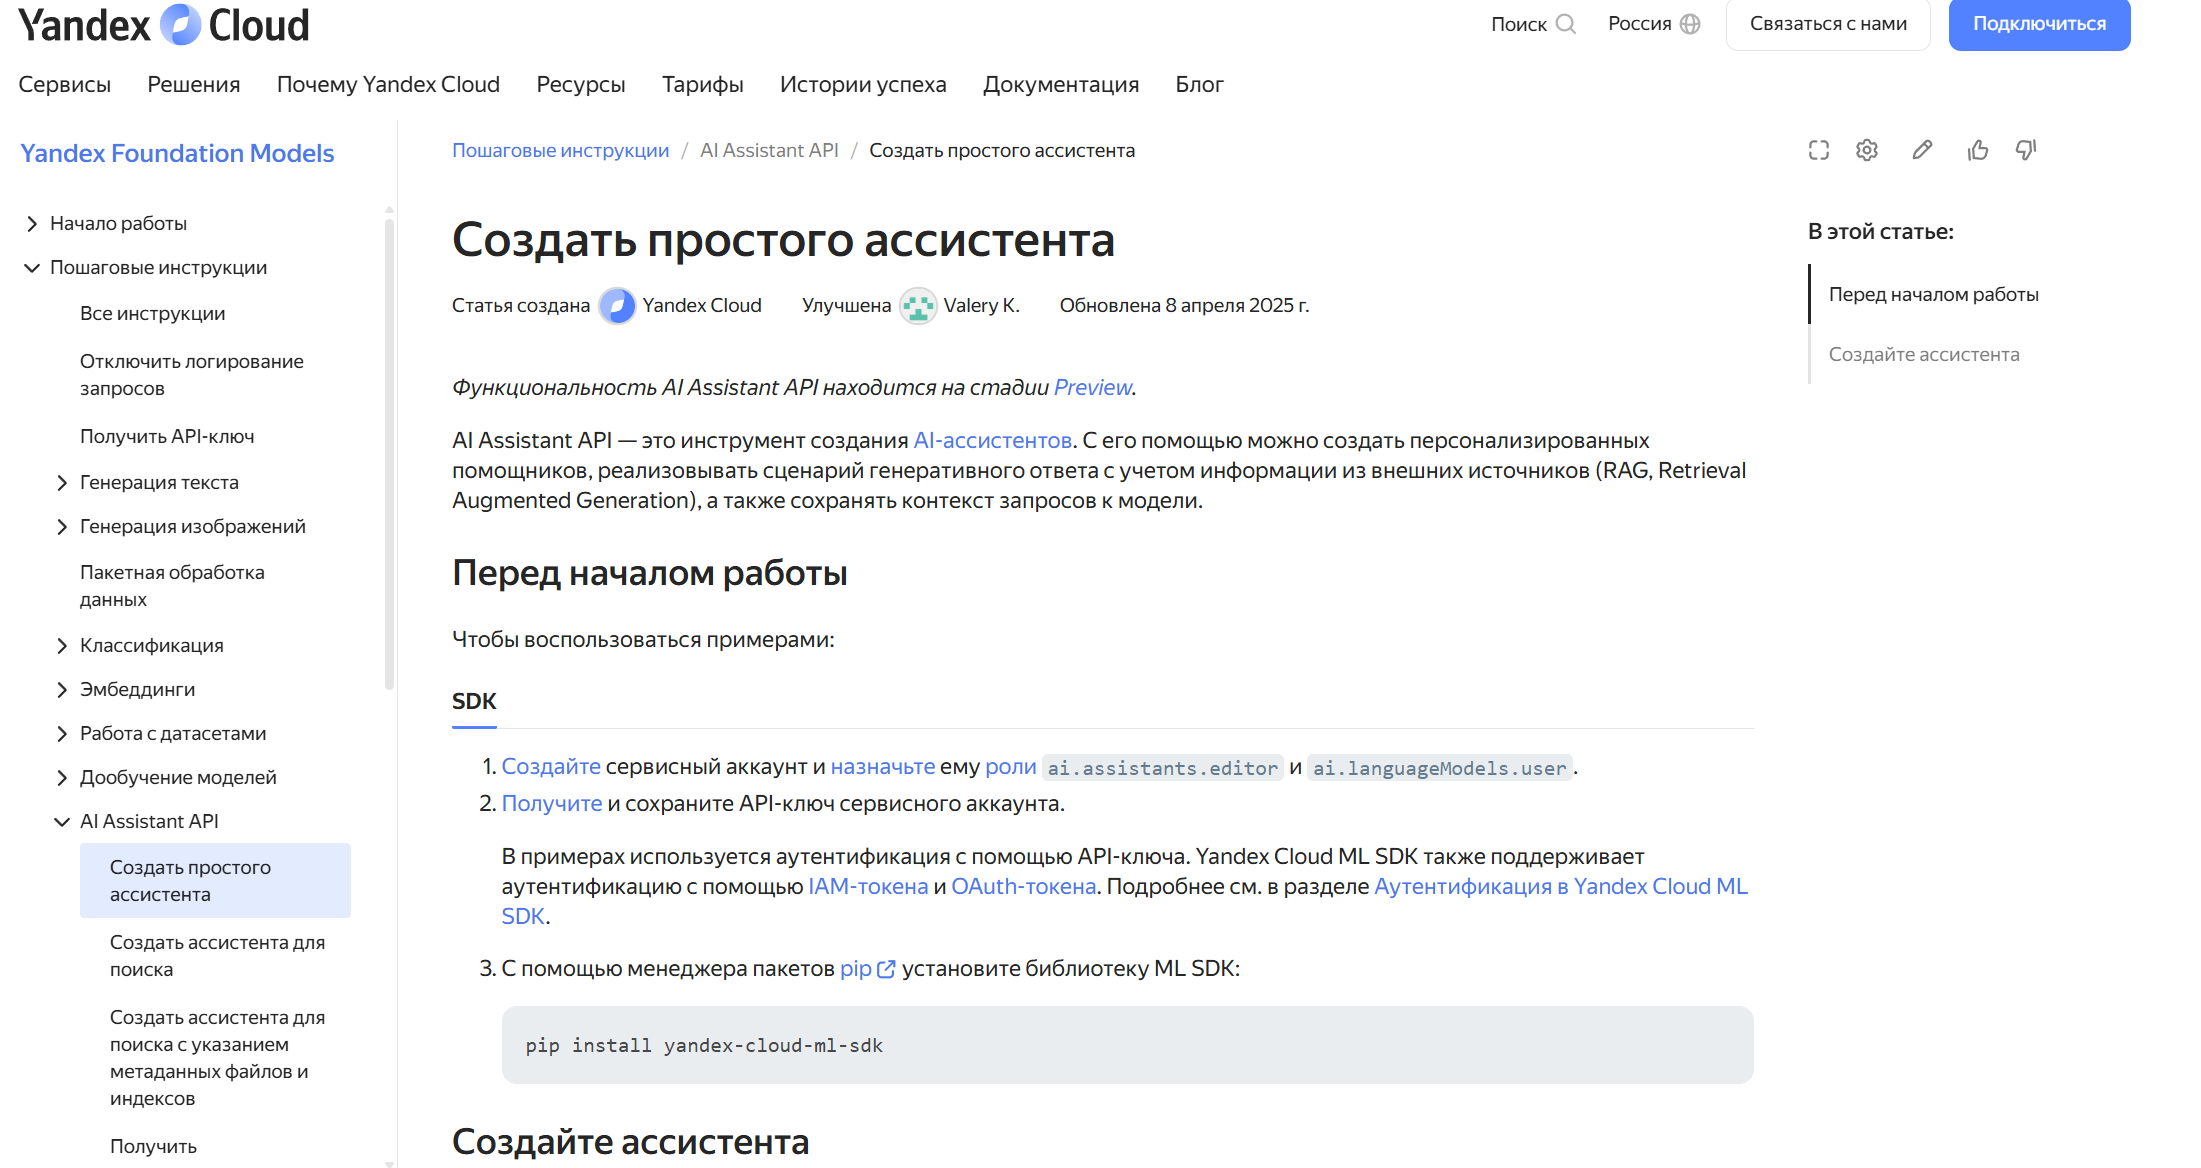This screenshot has height=1168, width=2201.
Task: Open the Истории успеха menu item
Action: (x=863, y=85)
